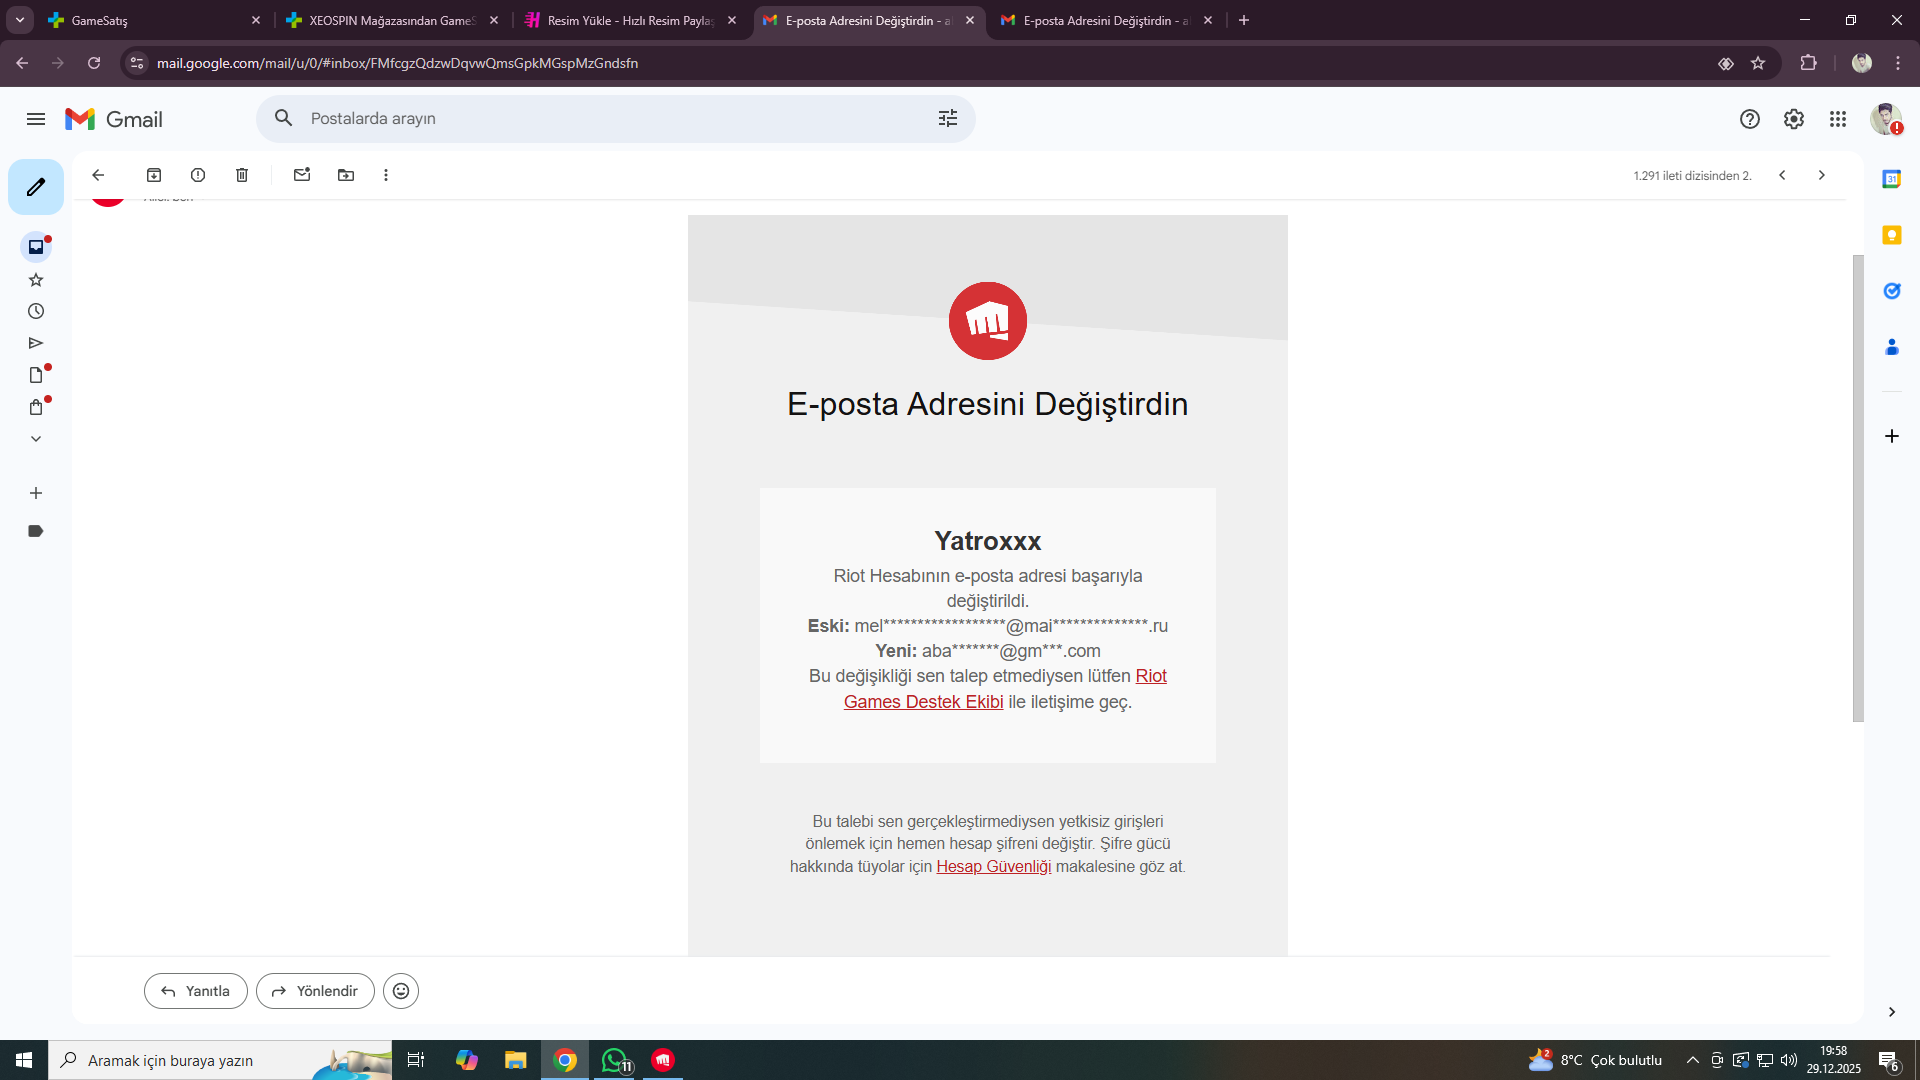
Task: Go to Inbox in left sidebar
Action: pos(36,247)
